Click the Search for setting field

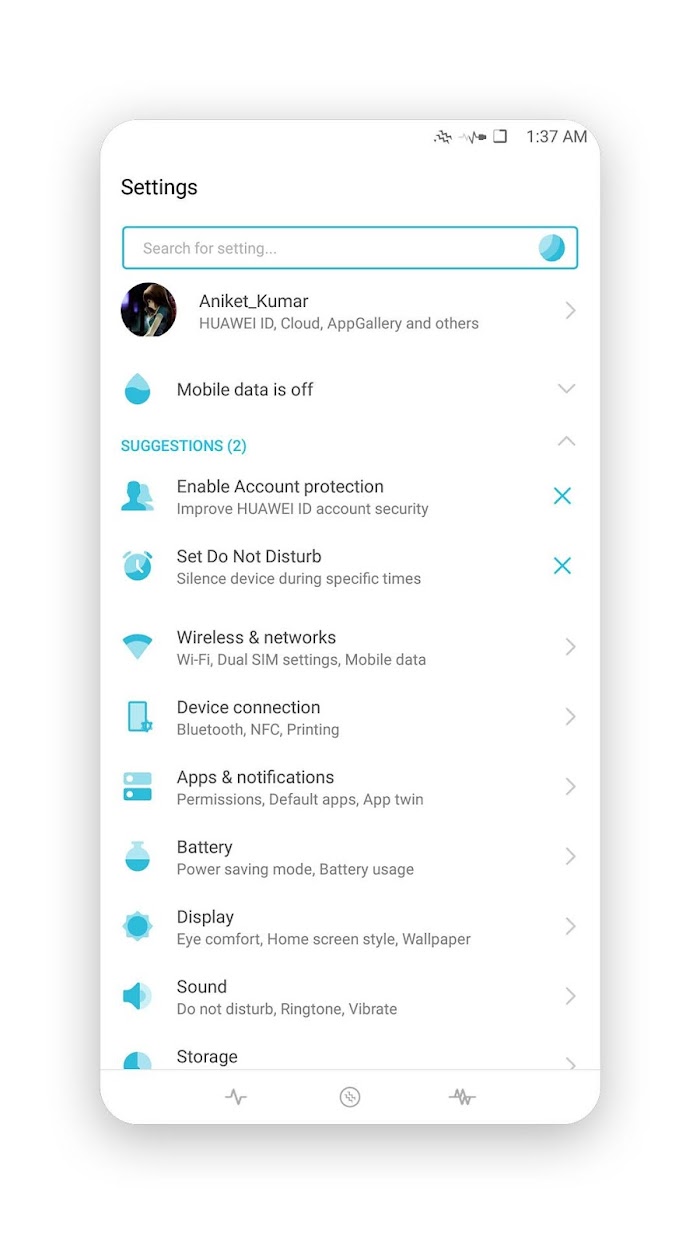click(x=350, y=248)
